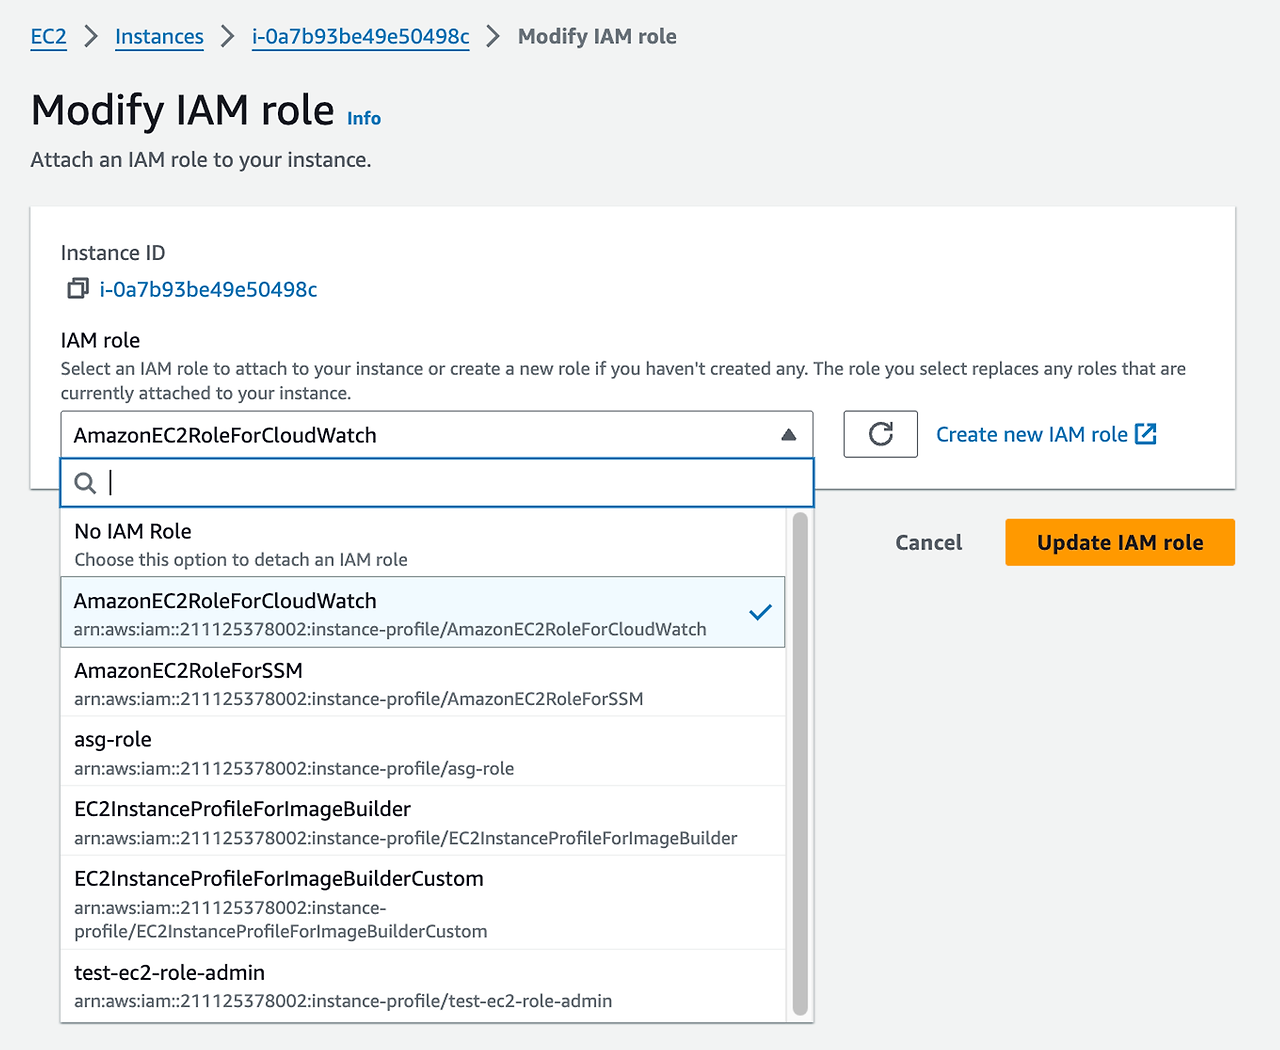Click the checkmark on the AmazonEC2RoleForCloudWatch option

[x=760, y=612]
